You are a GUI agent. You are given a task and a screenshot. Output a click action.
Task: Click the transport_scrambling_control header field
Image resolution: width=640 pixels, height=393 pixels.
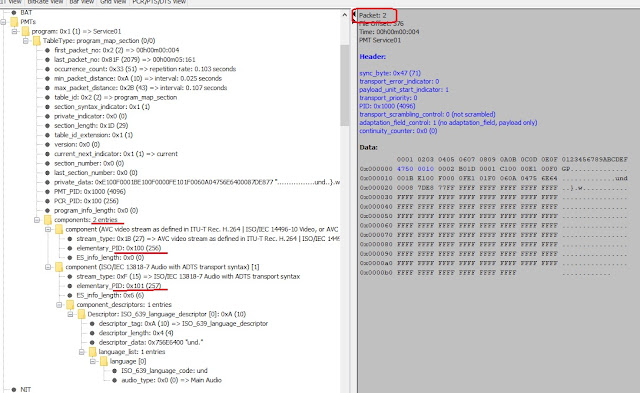pos(427,114)
